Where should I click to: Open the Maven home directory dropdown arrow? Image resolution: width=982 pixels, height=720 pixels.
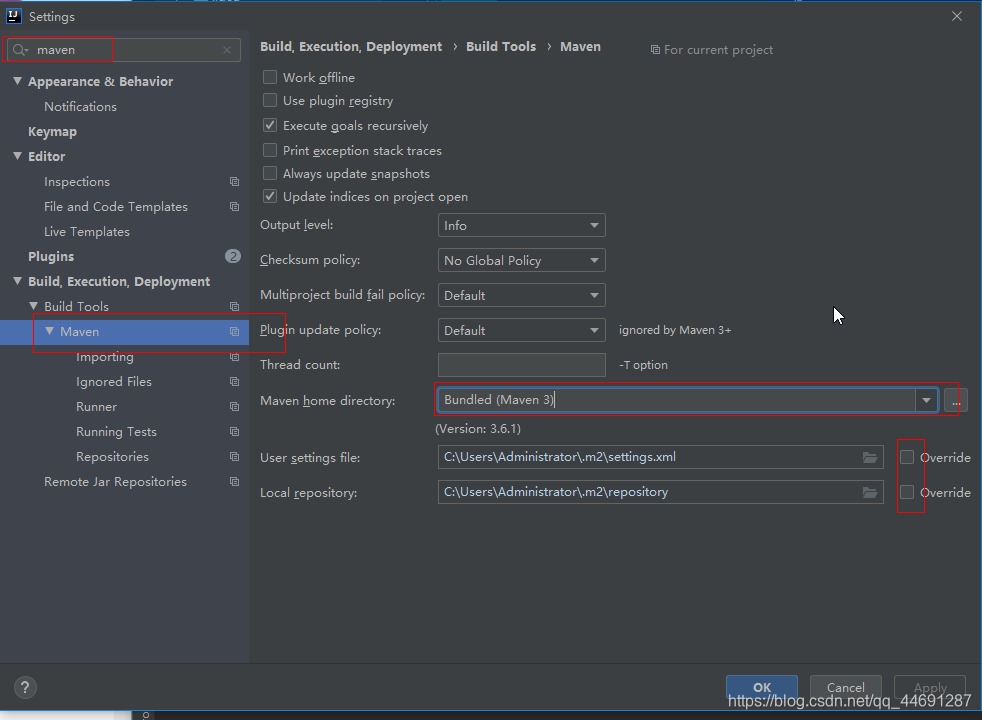(926, 400)
